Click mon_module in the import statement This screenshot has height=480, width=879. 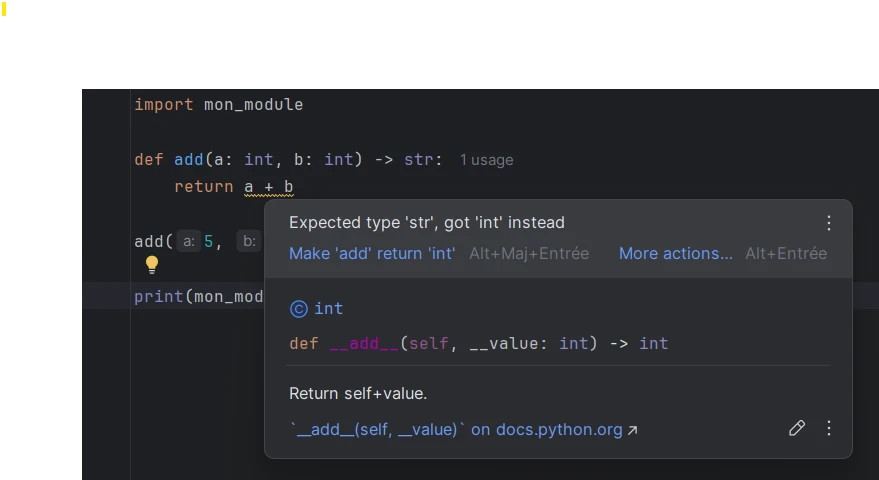click(253, 104)
